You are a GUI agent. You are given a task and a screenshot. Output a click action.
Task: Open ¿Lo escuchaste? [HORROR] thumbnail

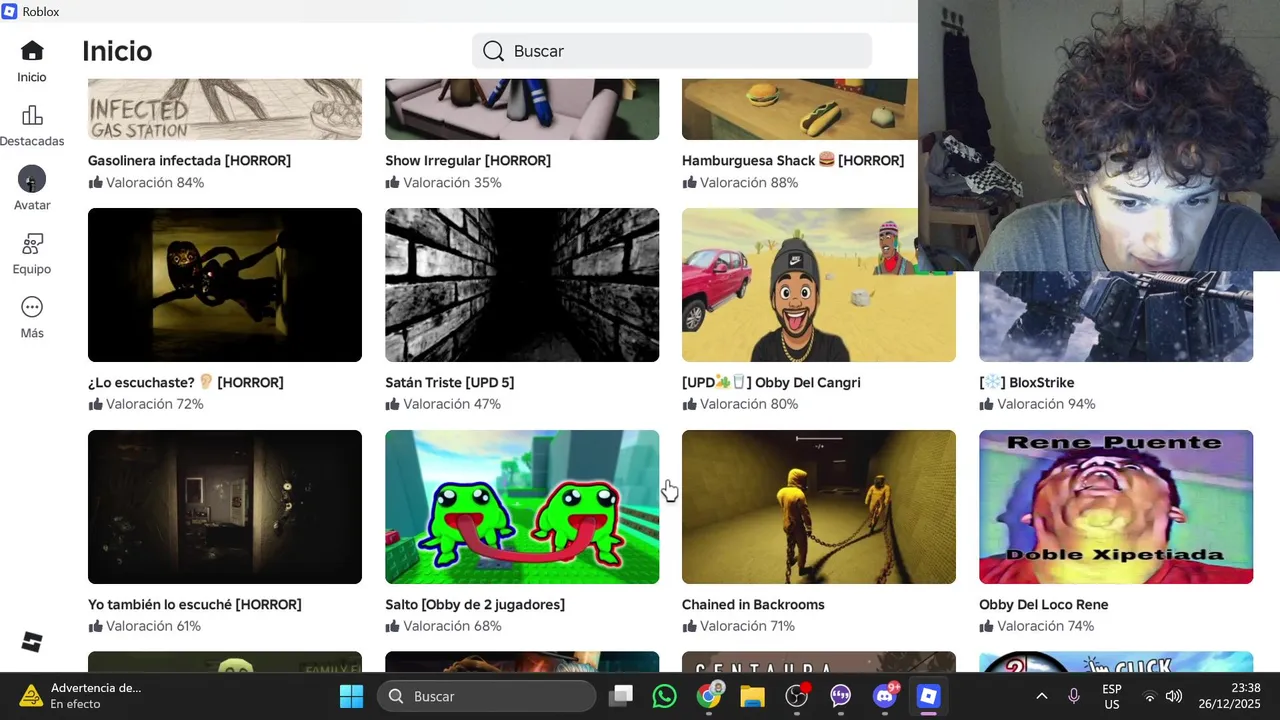coord(225,285)
